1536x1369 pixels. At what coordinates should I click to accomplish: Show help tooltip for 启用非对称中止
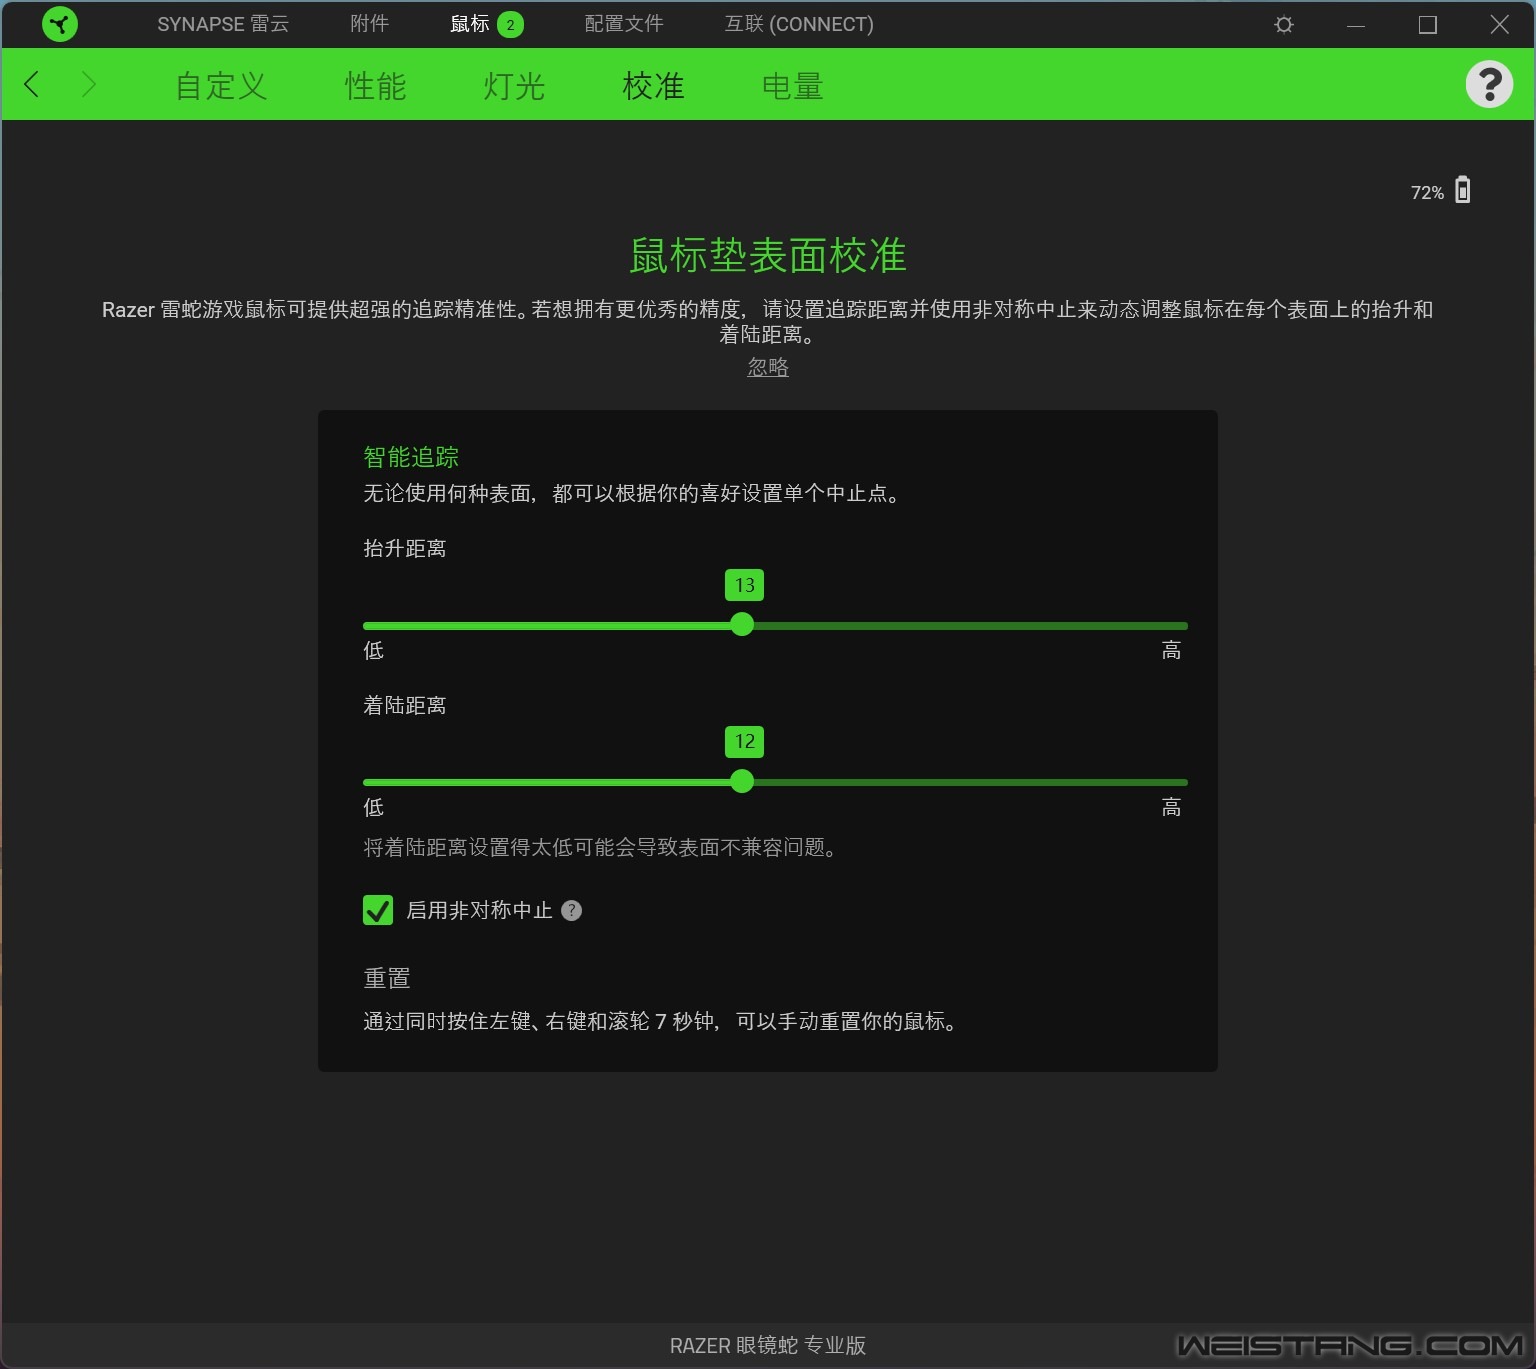coord(571,910)
